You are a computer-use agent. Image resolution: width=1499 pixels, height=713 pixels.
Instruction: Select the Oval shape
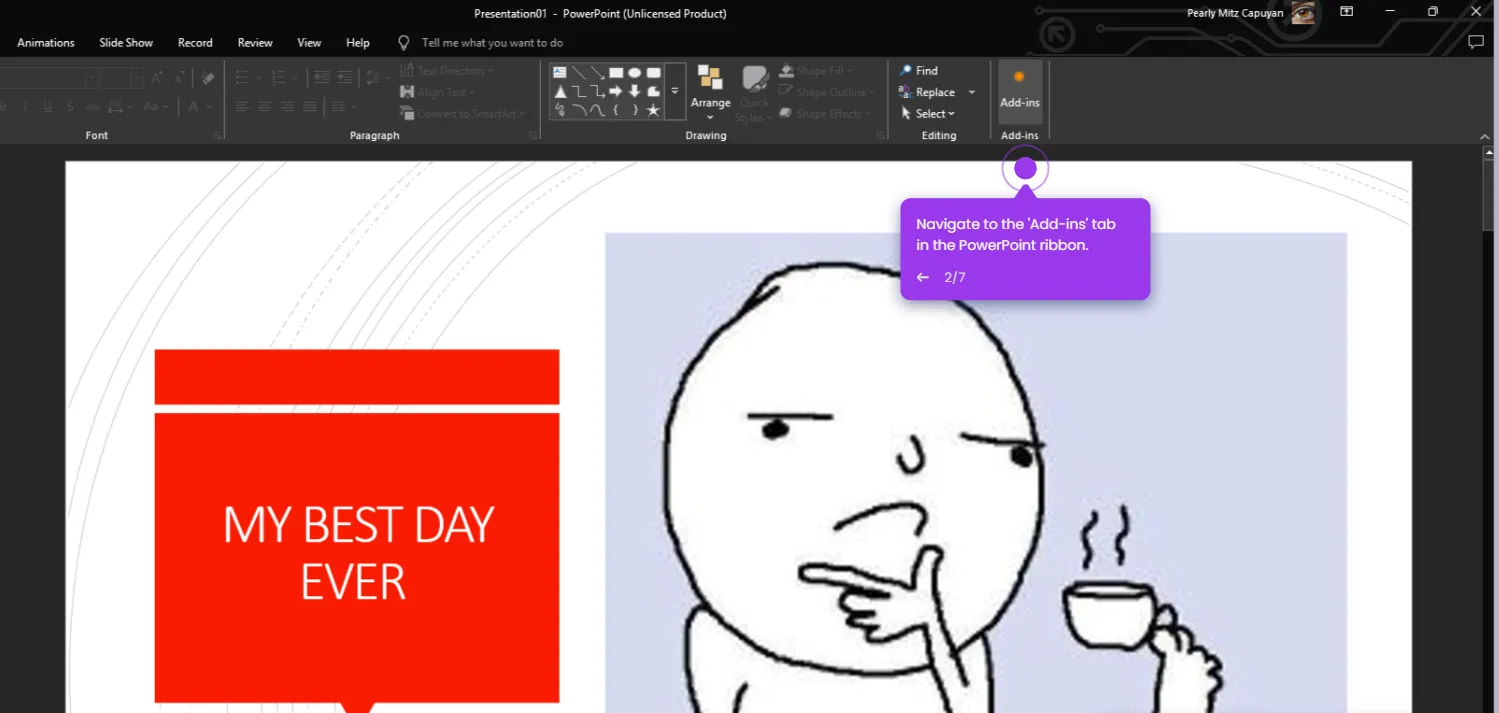(x=634, y=72)
